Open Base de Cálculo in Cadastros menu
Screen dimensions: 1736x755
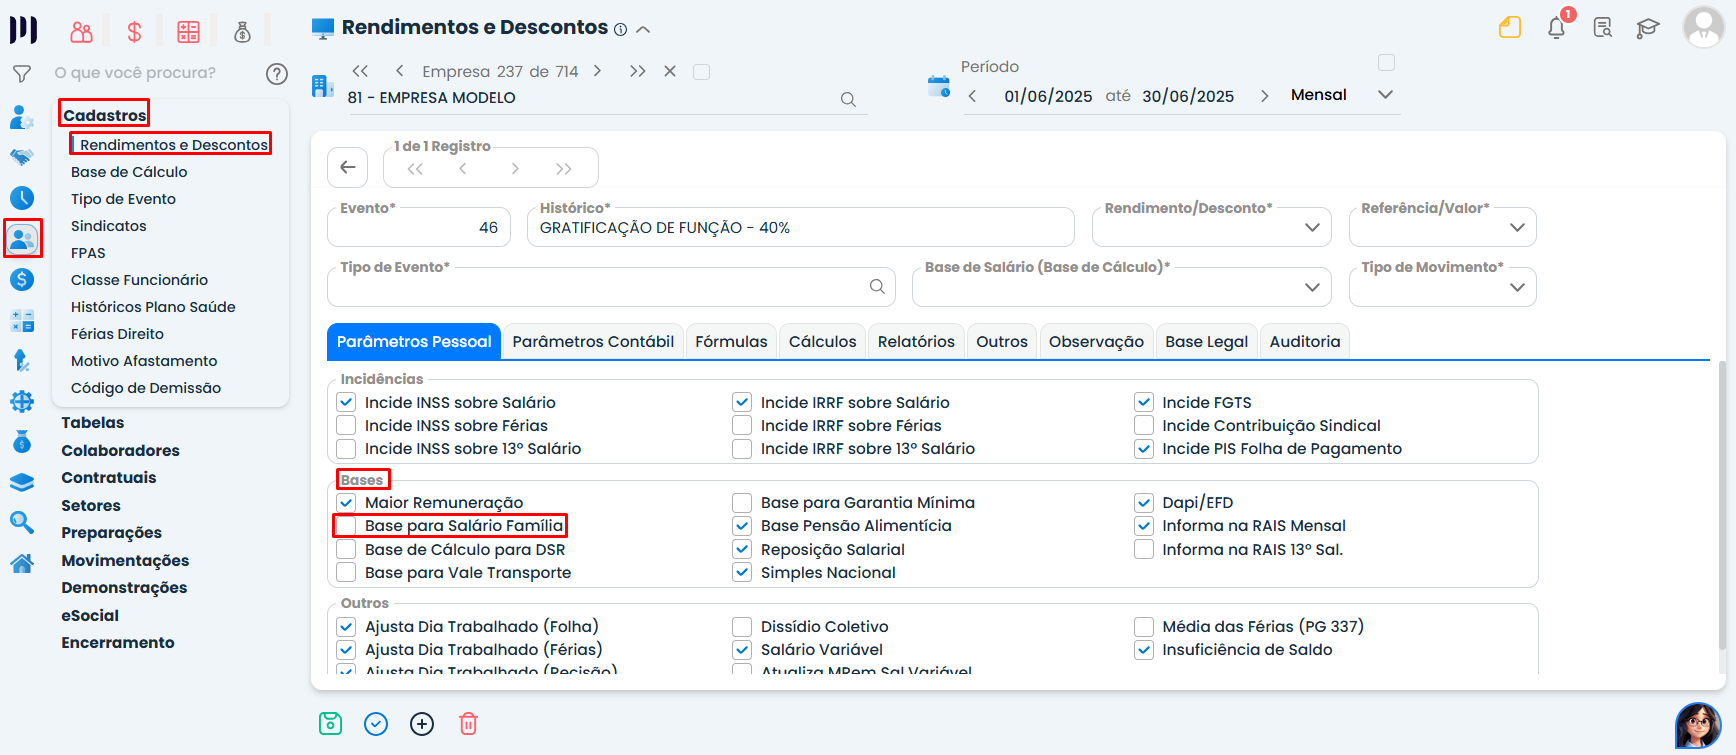[129, 172]
